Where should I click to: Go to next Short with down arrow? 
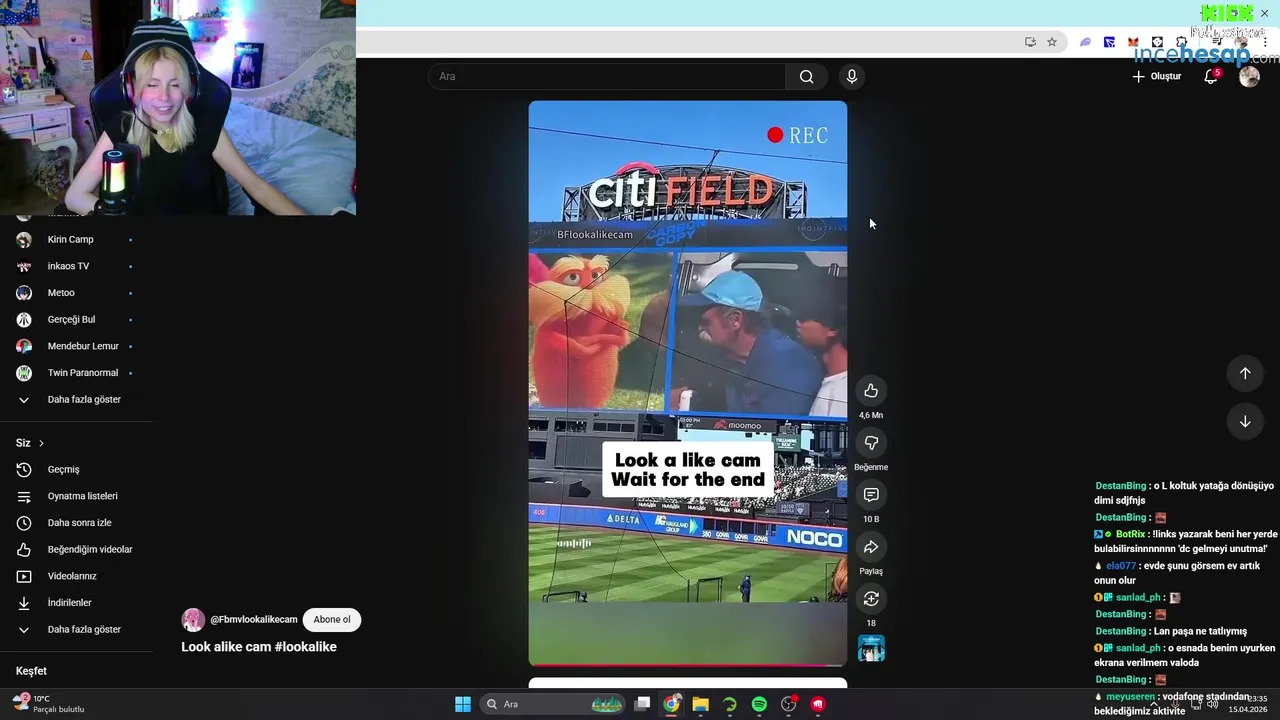1245,422
